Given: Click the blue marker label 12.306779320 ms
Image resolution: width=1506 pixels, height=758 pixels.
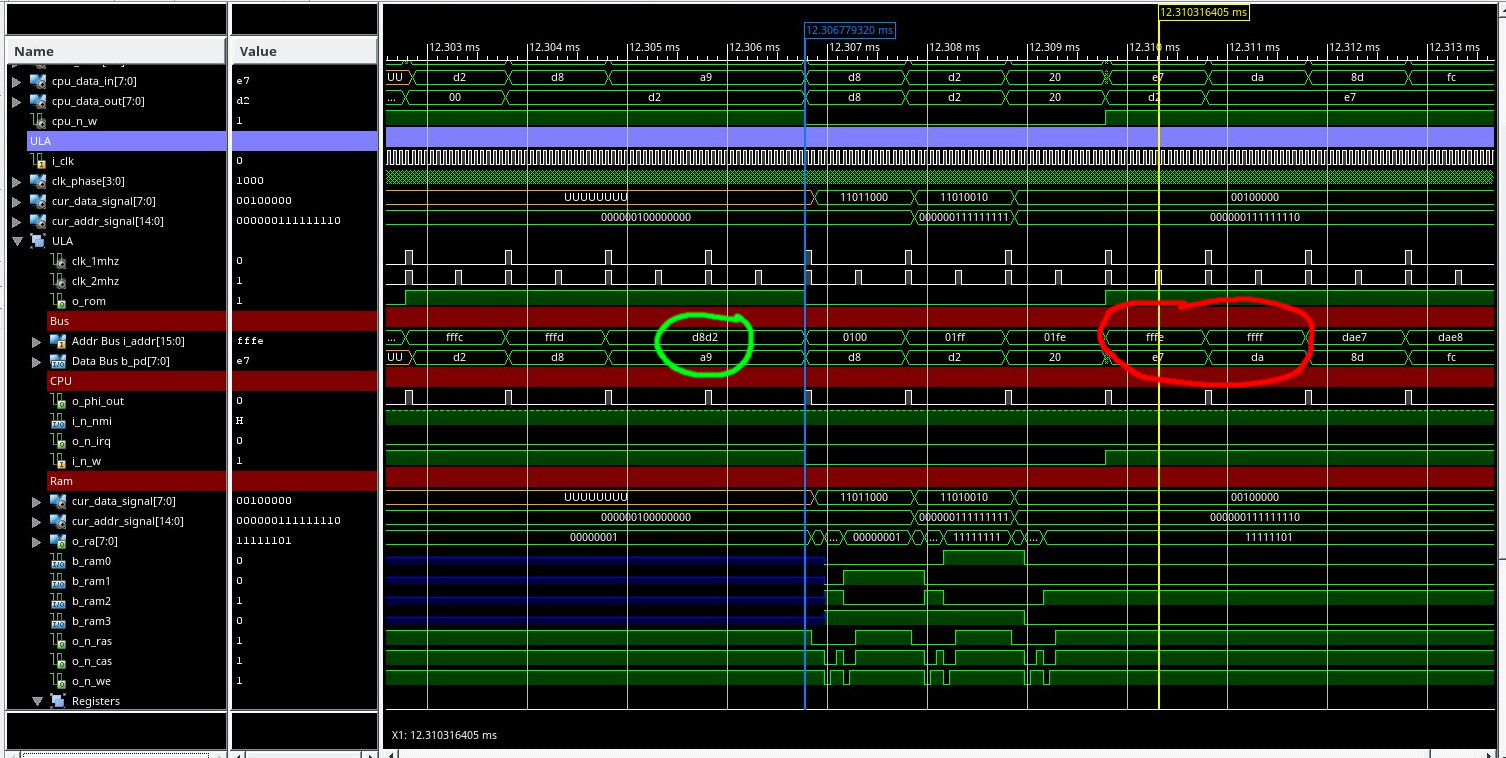Looking at the screenshot, I should [x=850, y=30].
